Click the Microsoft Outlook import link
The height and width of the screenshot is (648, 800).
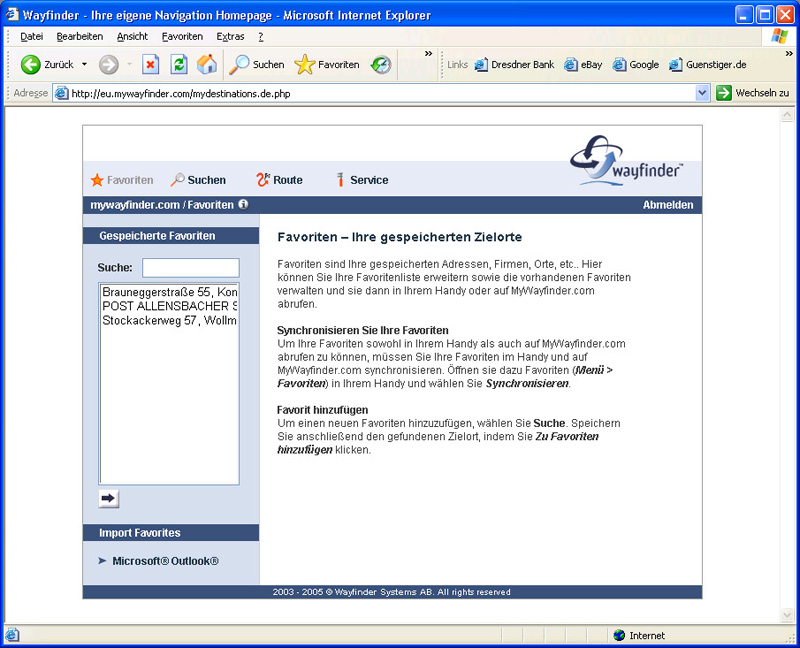click(x=165, y=561)
